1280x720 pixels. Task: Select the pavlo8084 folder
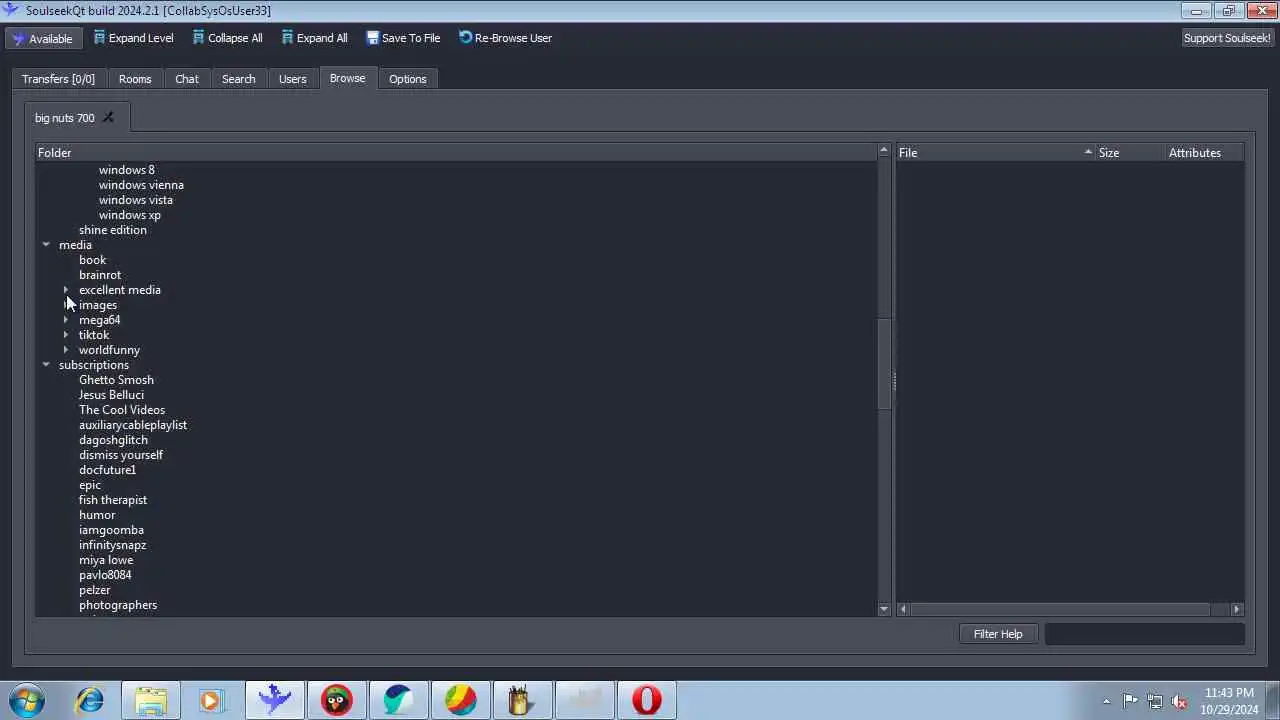(105, 575)
